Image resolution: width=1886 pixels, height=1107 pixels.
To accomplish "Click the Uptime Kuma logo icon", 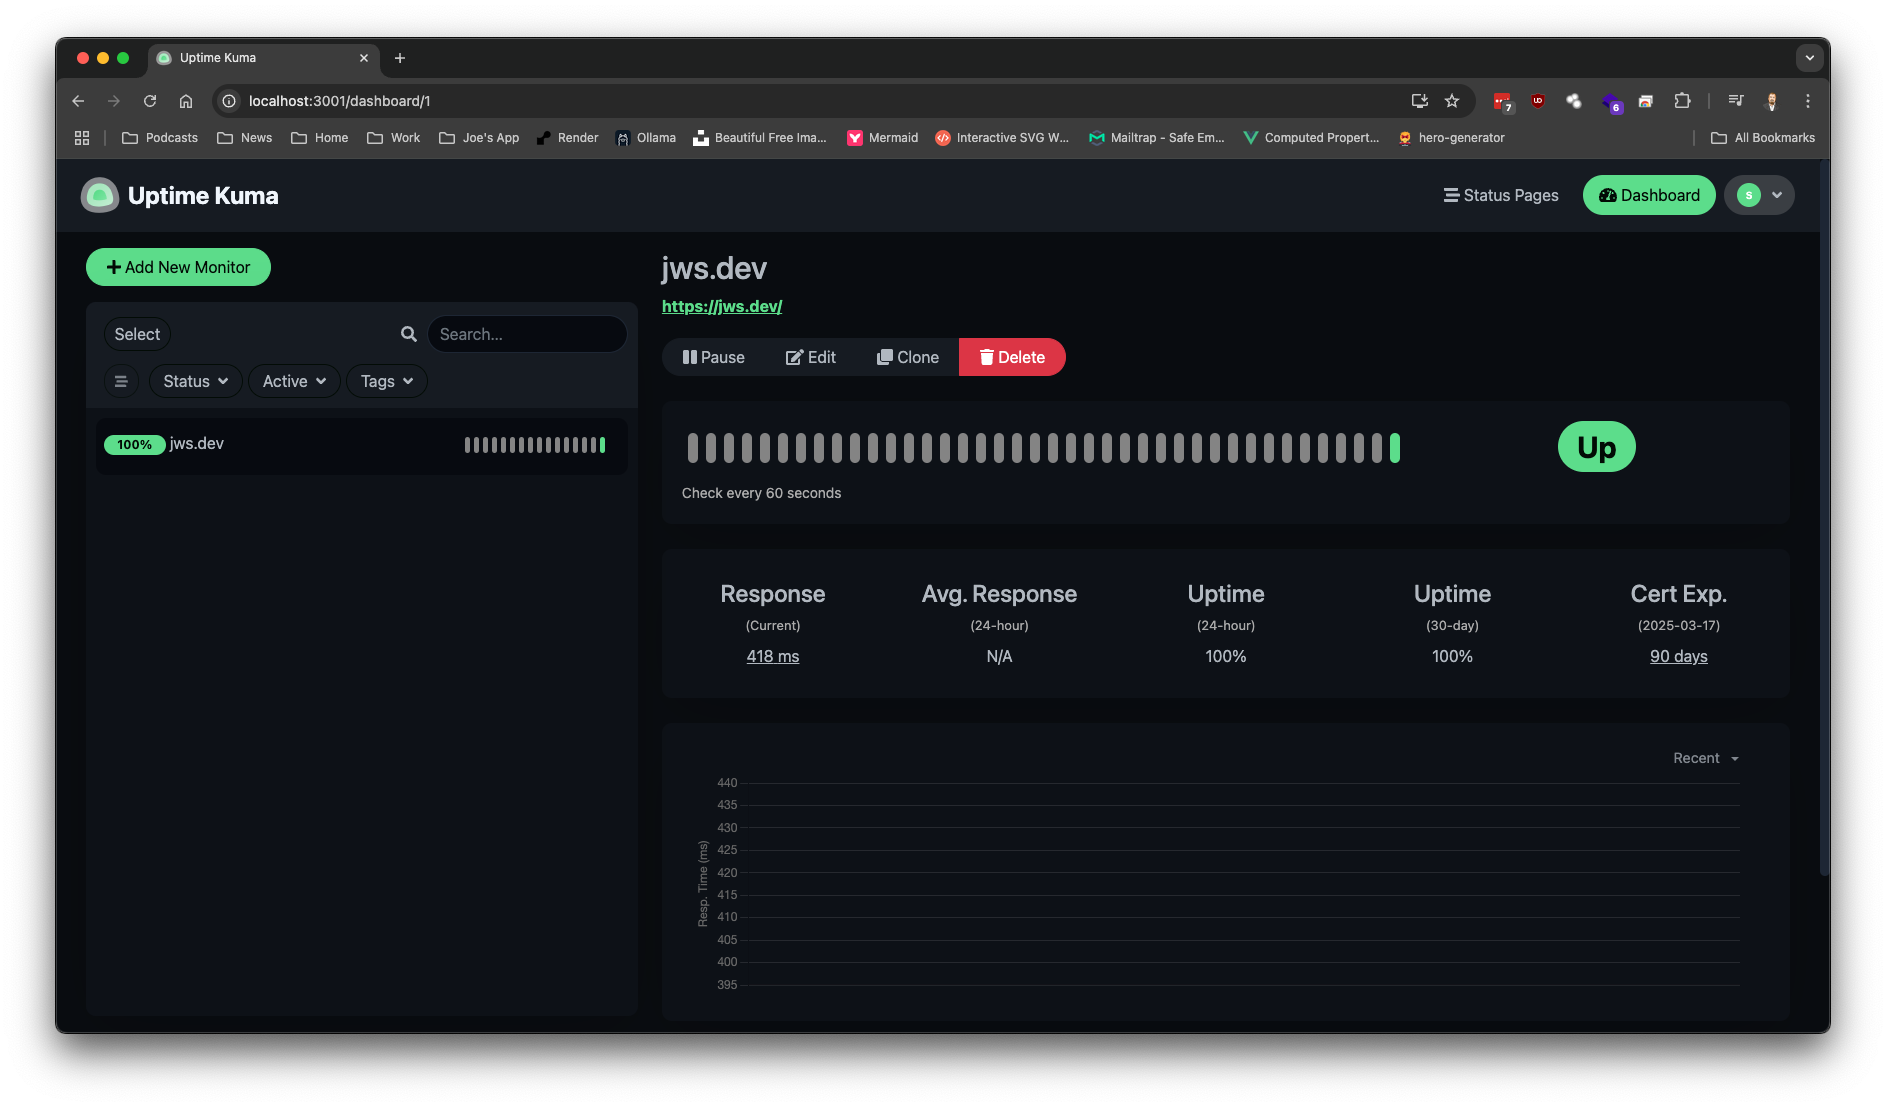I will (99, 195).
